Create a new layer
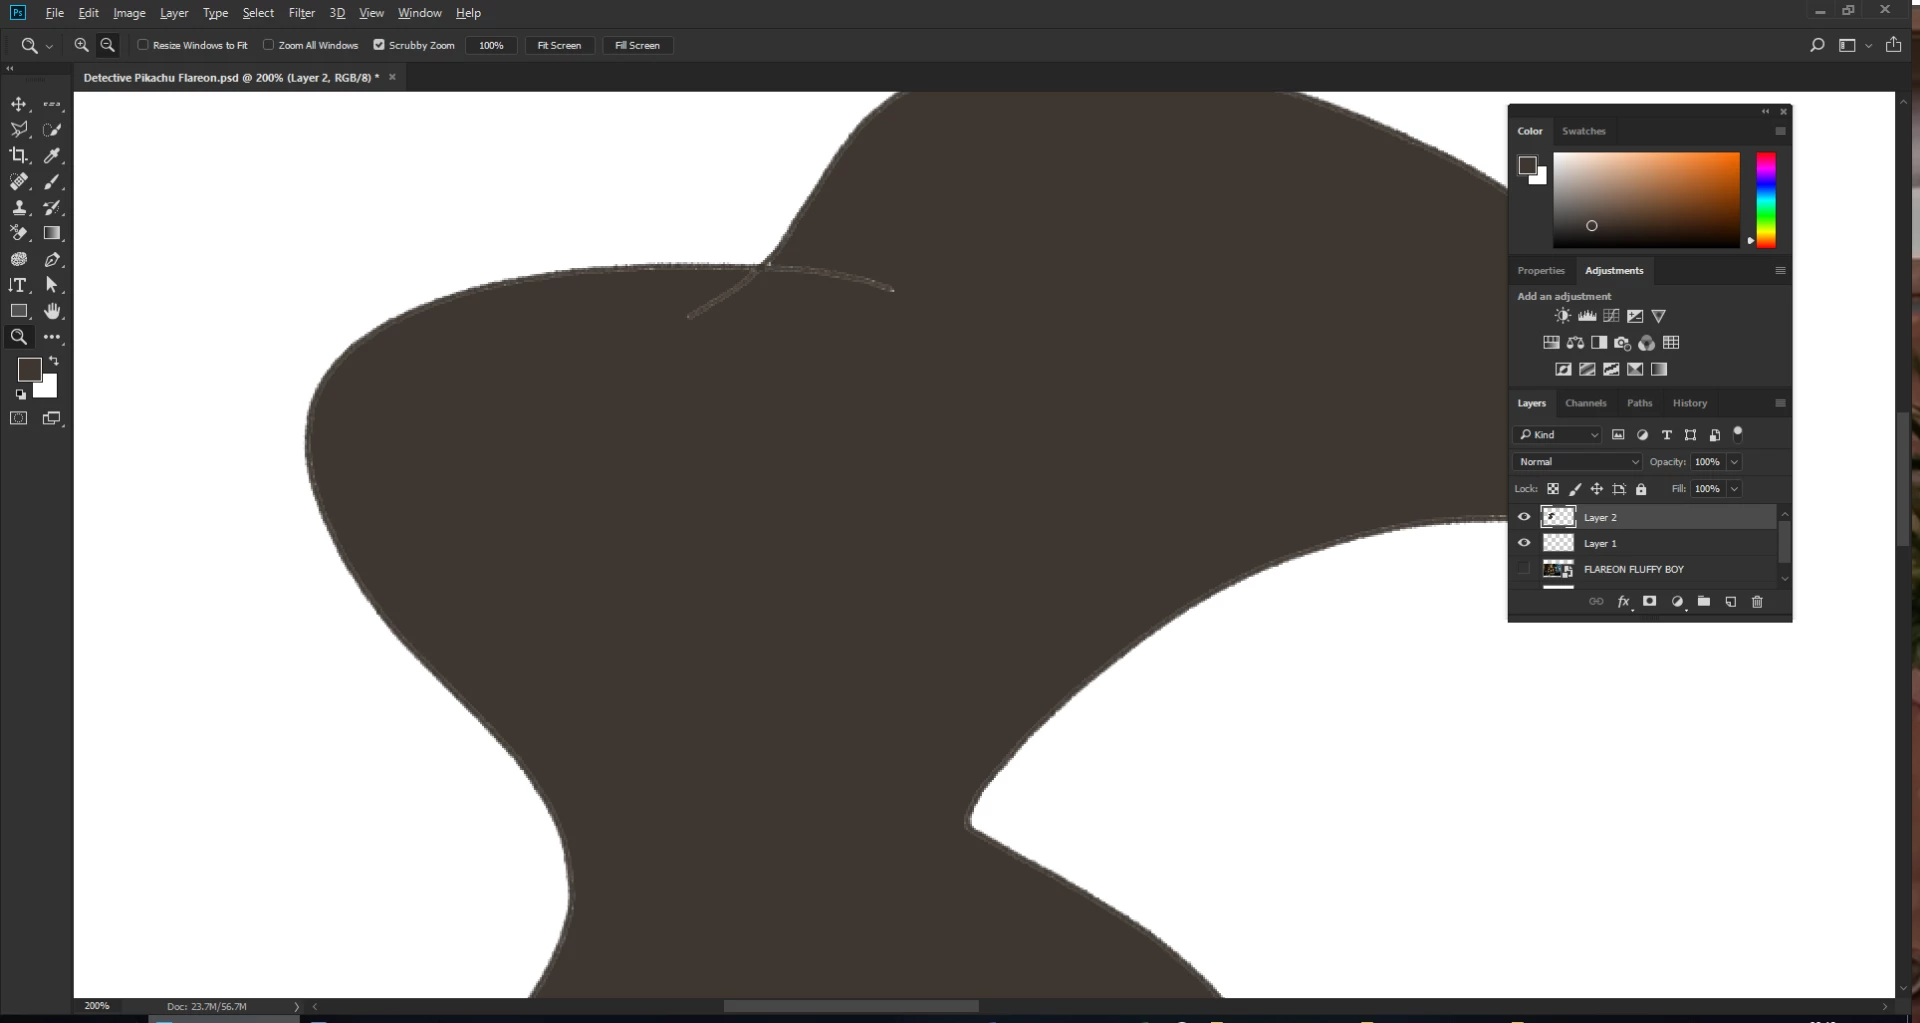The height and width of the screenshot is (1023, 1920). click(1731, 602)
